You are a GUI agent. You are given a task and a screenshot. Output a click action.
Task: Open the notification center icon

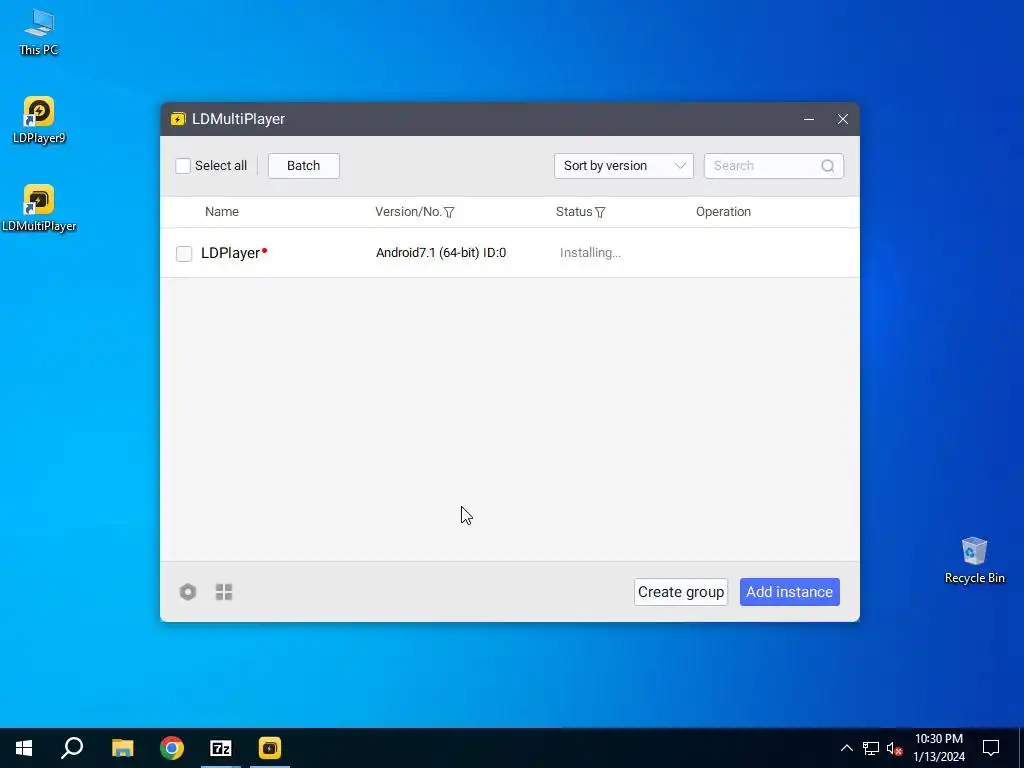pos(991,748)
